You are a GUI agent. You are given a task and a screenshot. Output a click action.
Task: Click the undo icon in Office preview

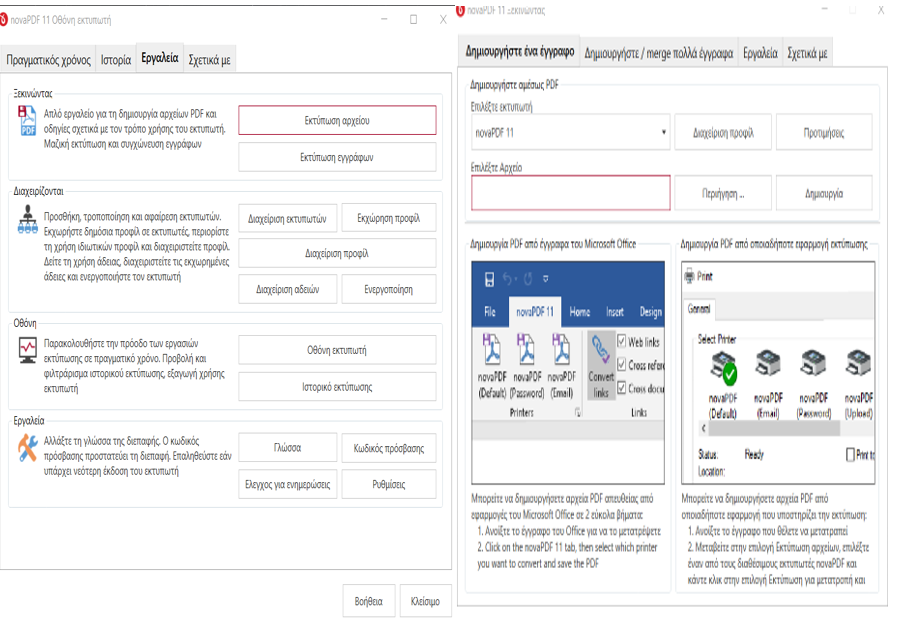(x=509, y=280)
